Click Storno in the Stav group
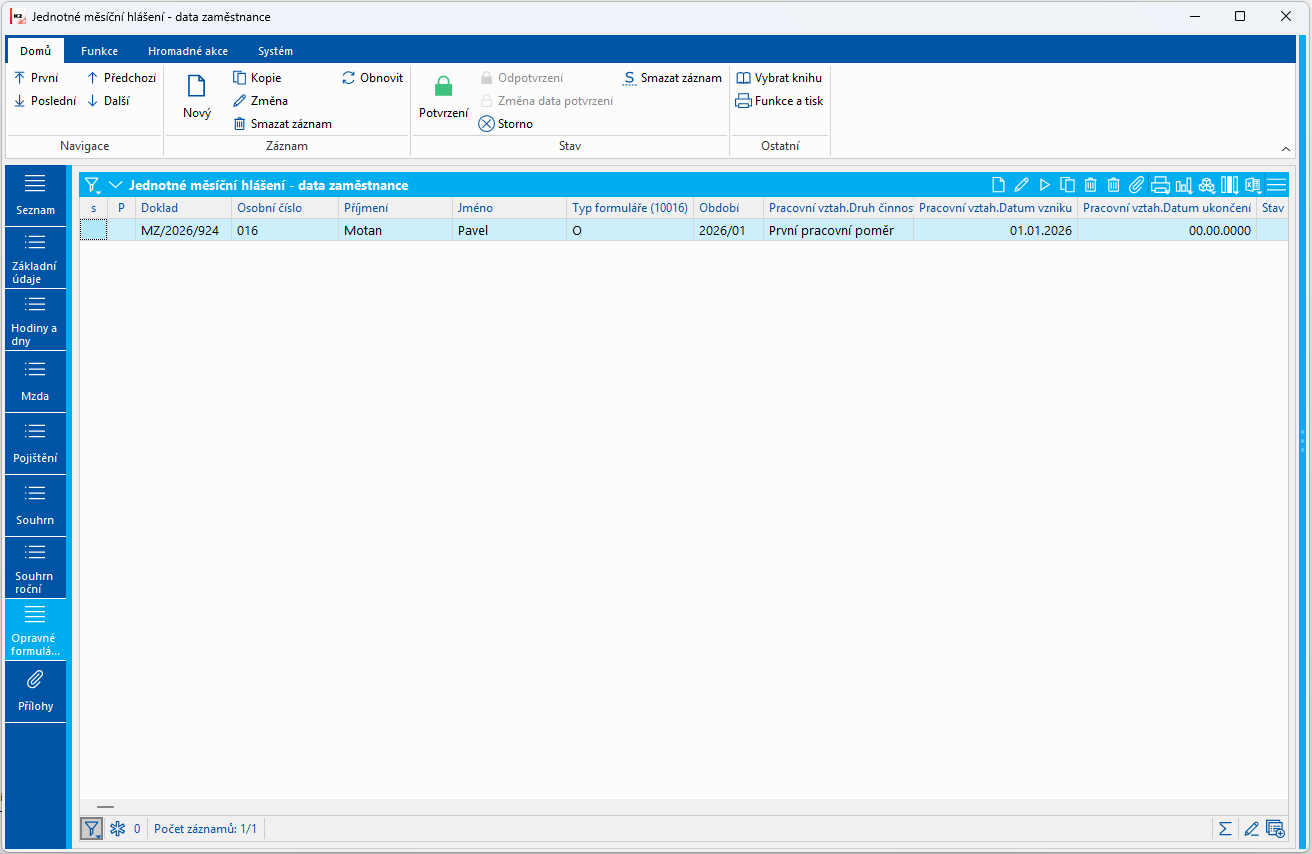This screenshot has width=1312, height=854. (x=506, y=124)
